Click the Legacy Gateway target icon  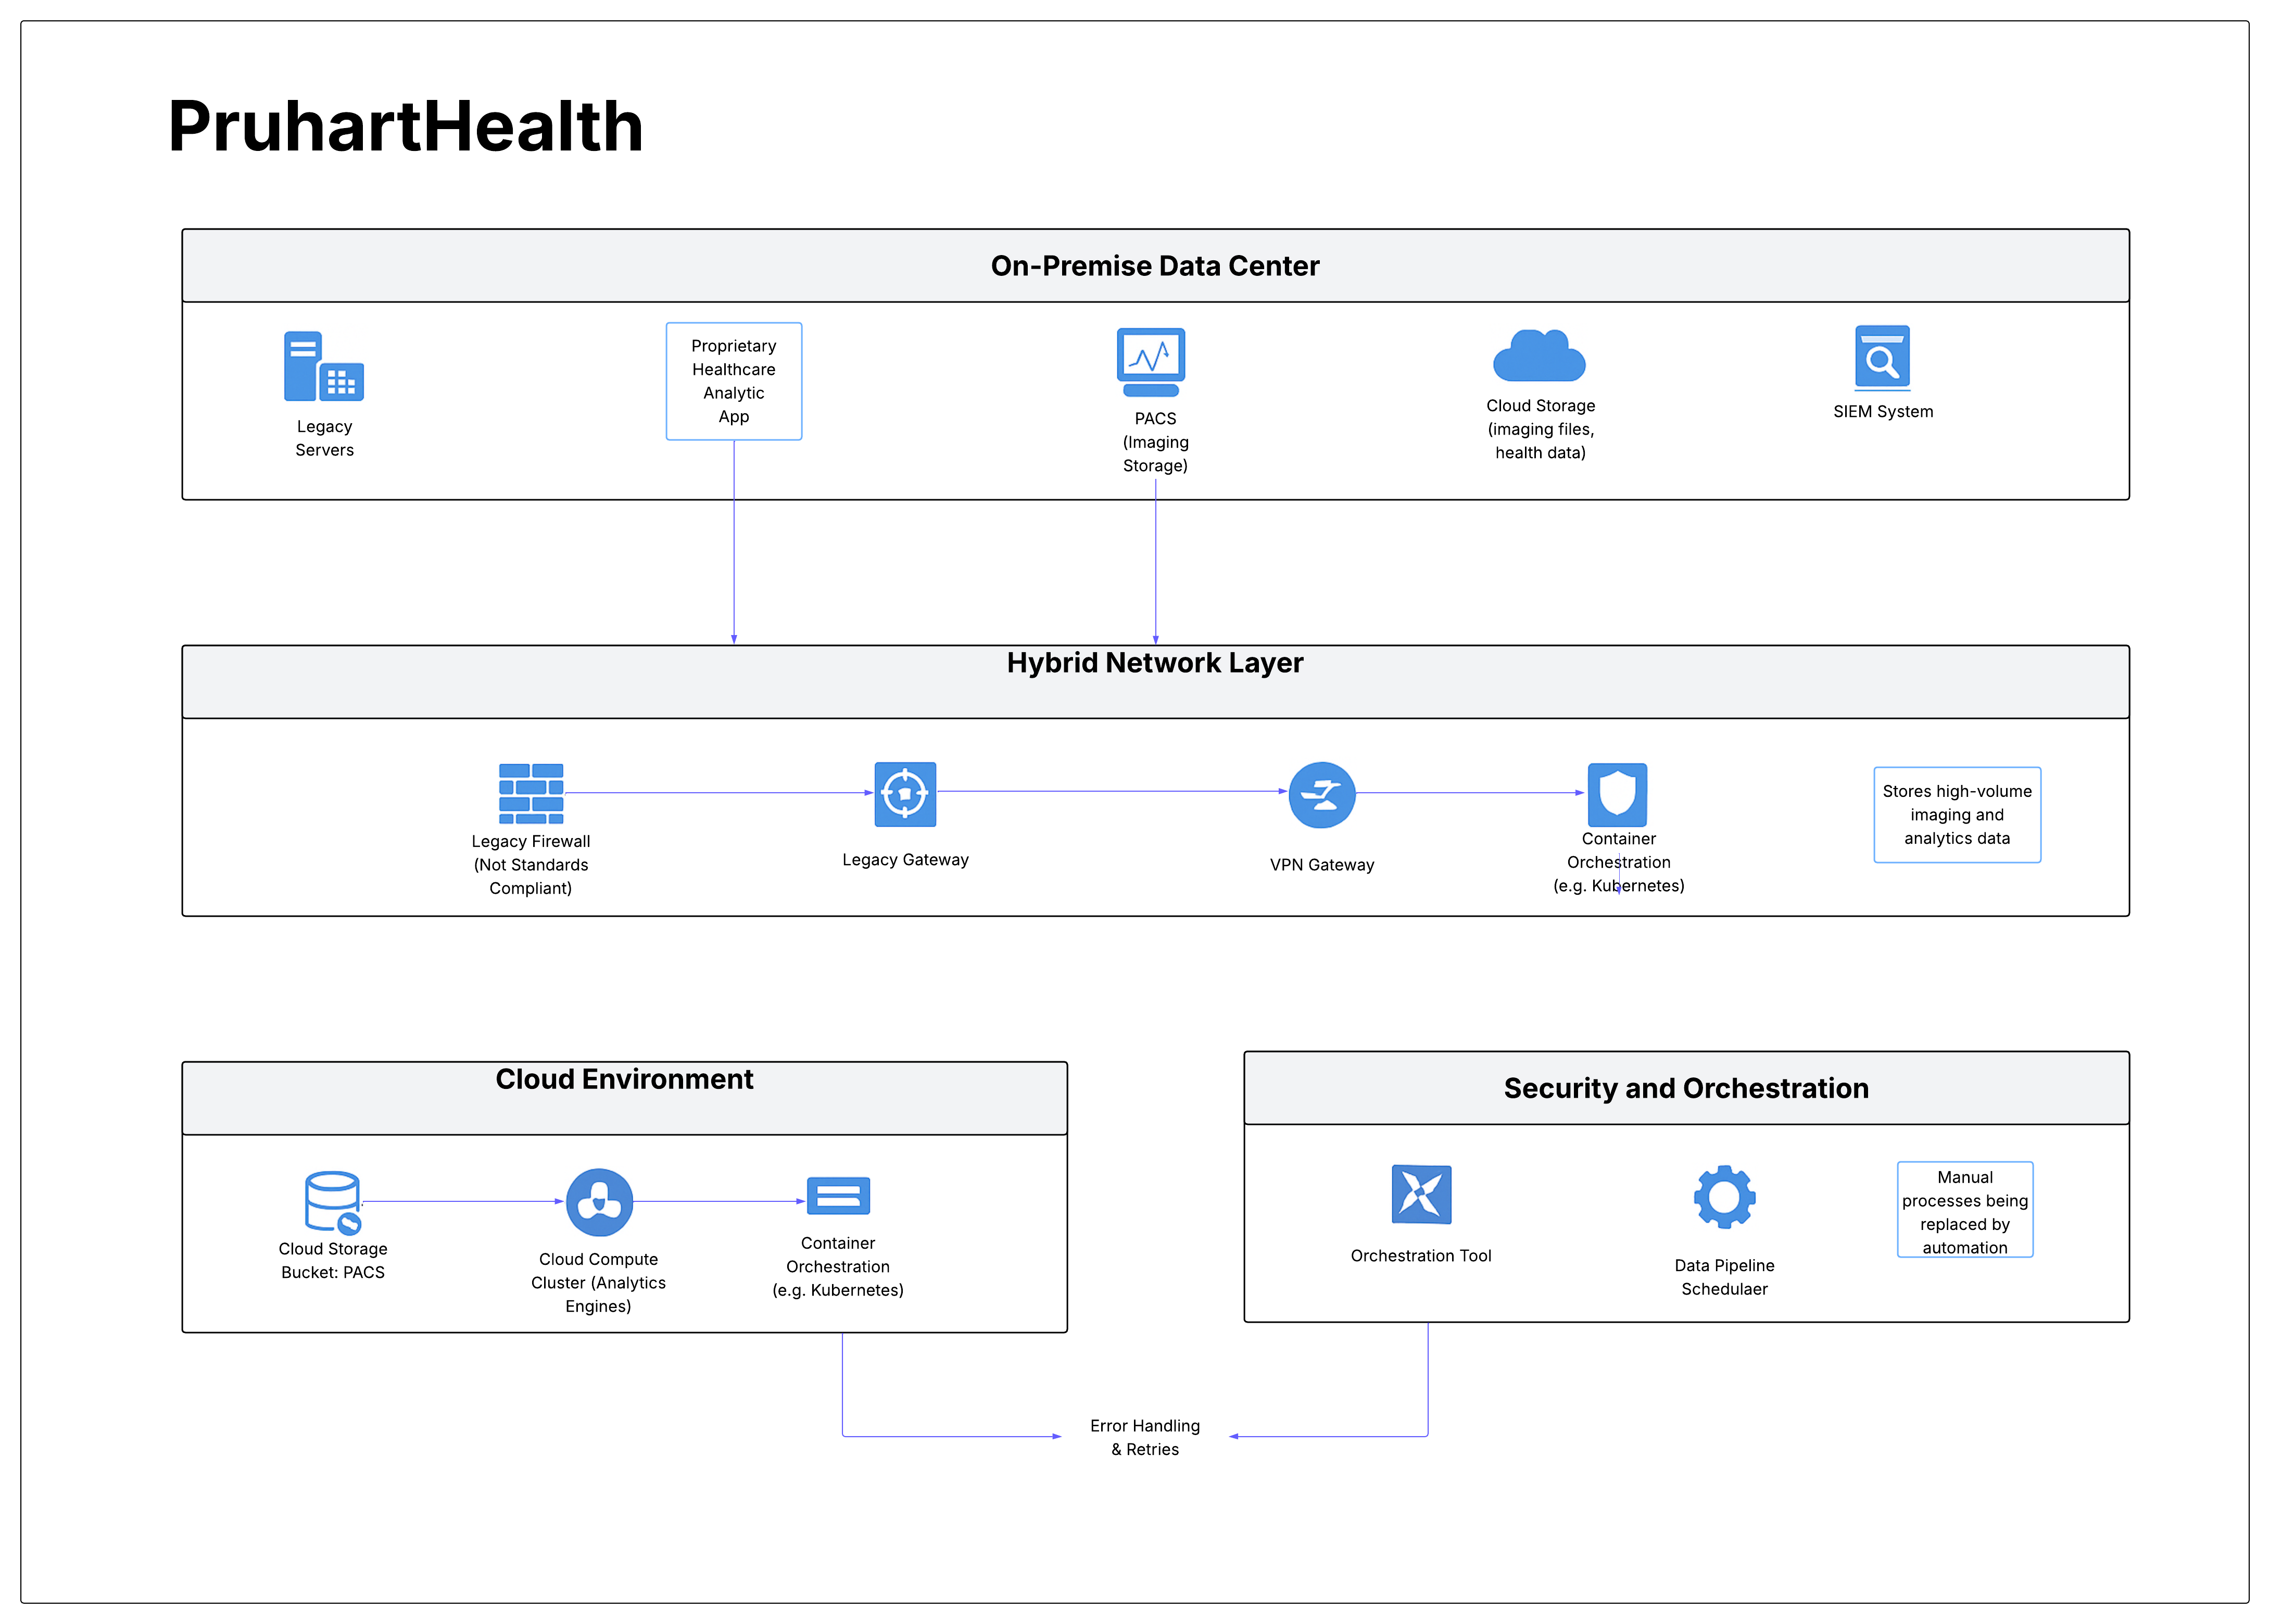(x=905, y=794)
